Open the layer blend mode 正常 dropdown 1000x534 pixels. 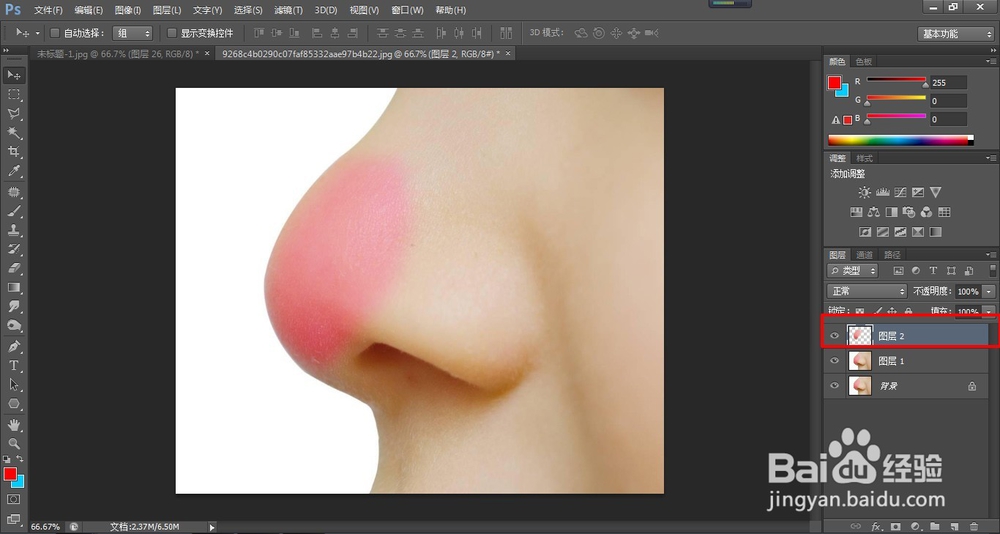point(867,291)
